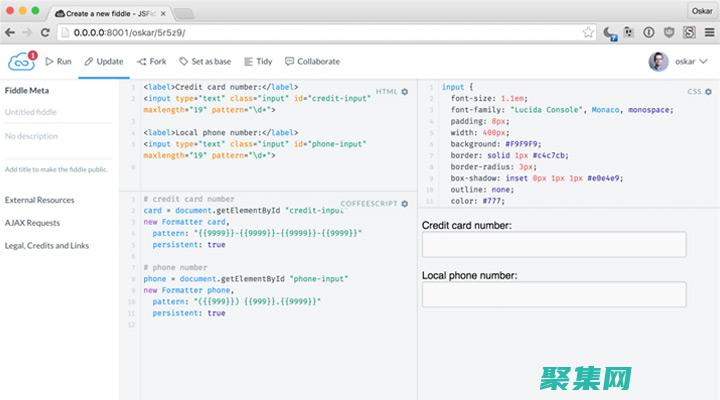720x400 pixels.
Task: Open a new browser tab
Action: click(184, 14)
